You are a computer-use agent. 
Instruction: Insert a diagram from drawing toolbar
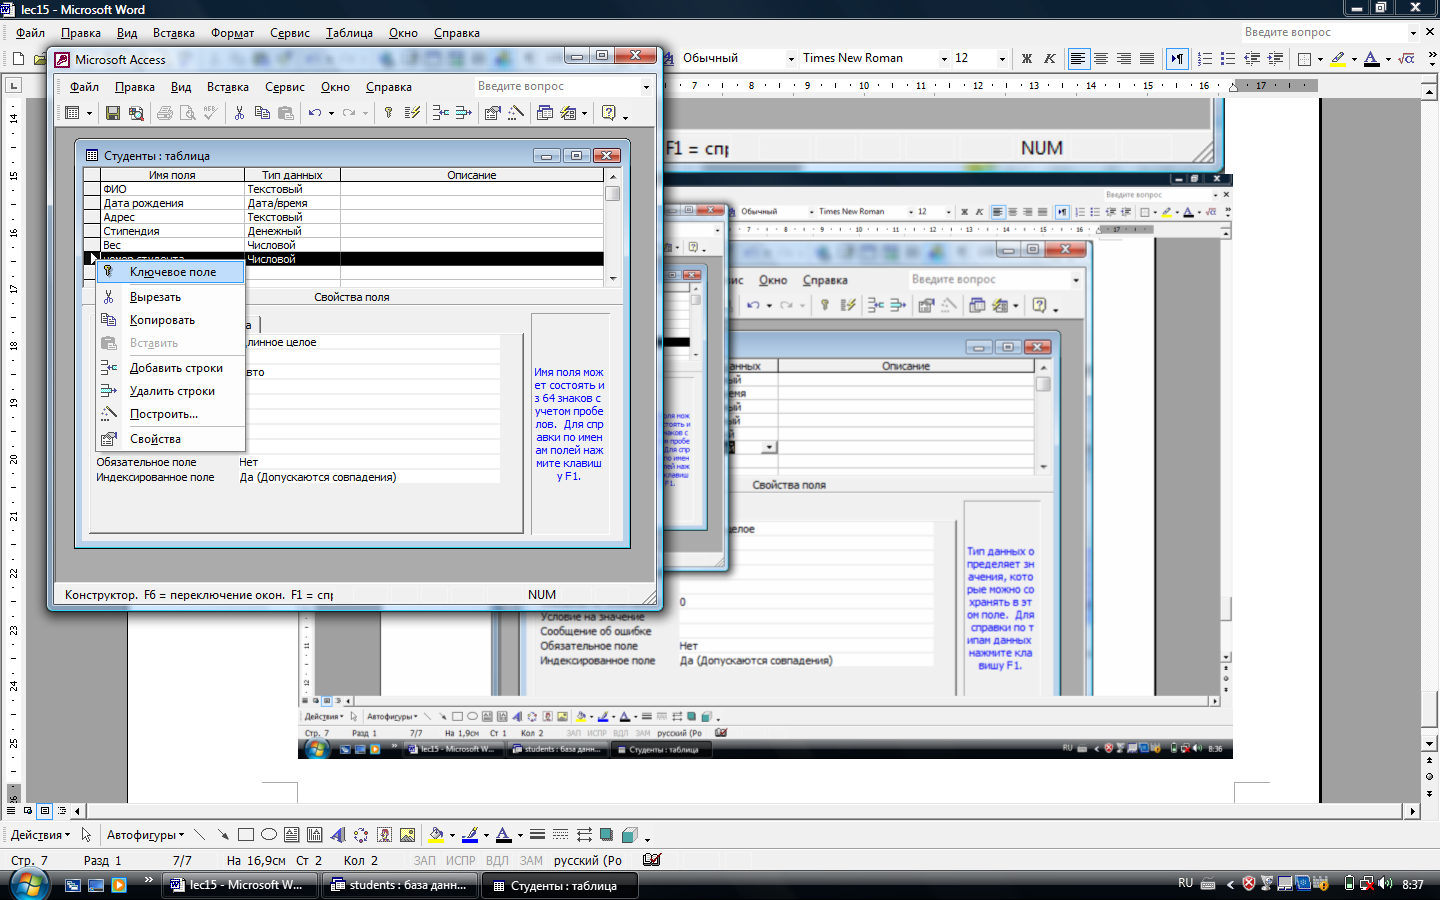pyautogui.click(x=361, y=835)
